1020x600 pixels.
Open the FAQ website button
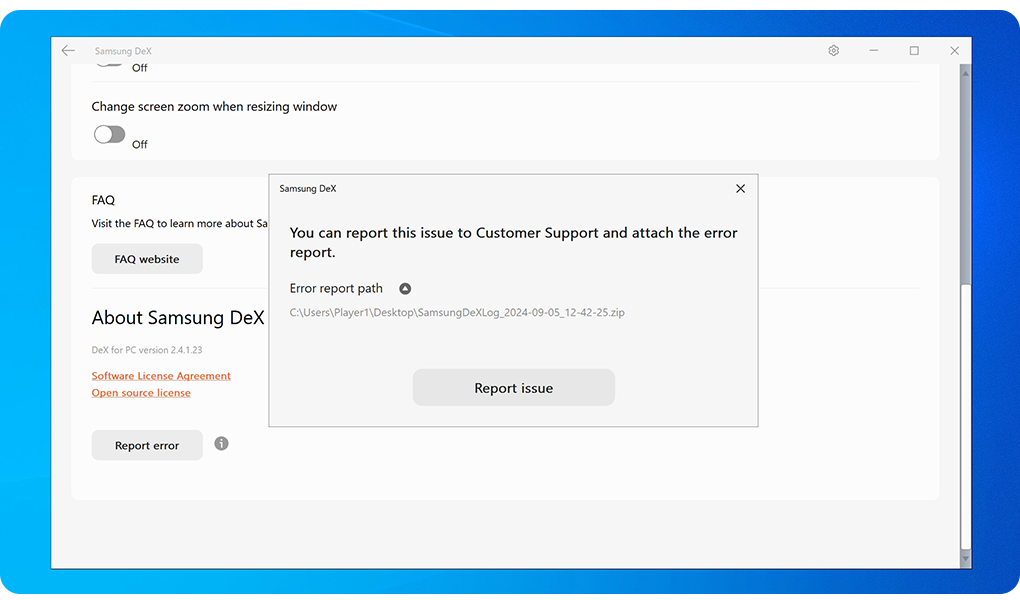[x=147, y=259]
